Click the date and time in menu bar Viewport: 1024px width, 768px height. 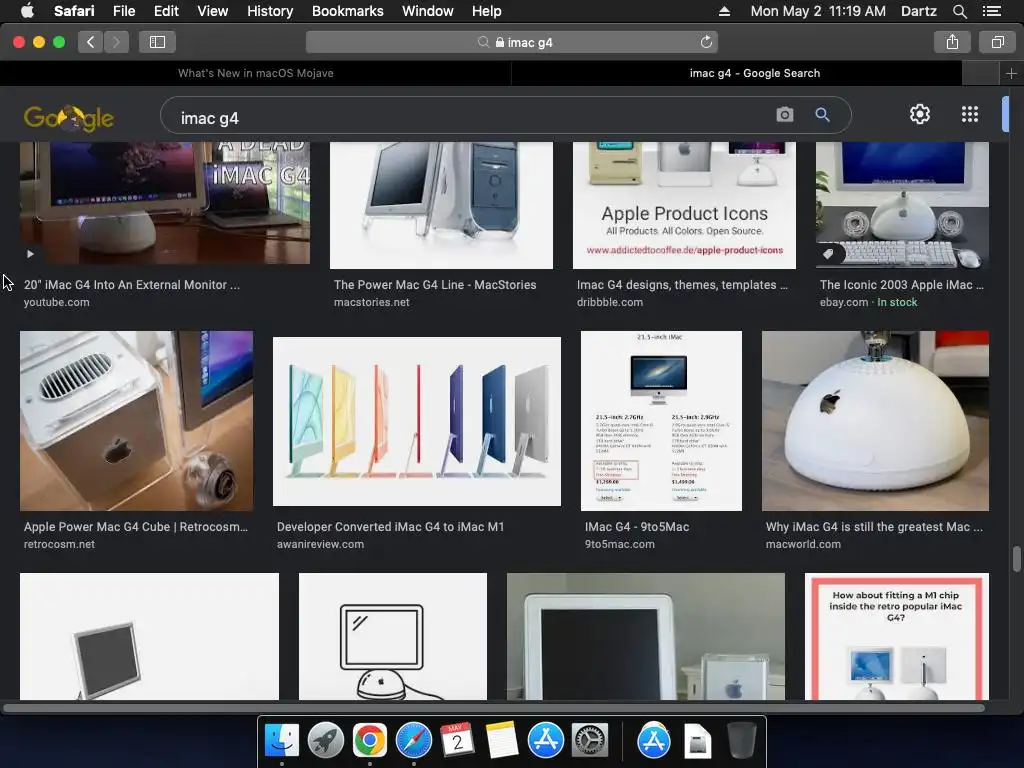818,11
